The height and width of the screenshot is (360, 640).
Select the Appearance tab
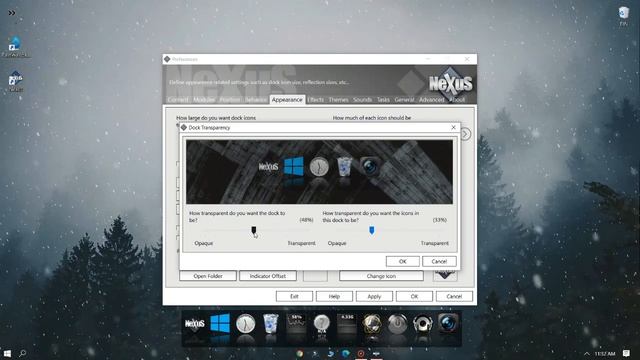[287, 100]
